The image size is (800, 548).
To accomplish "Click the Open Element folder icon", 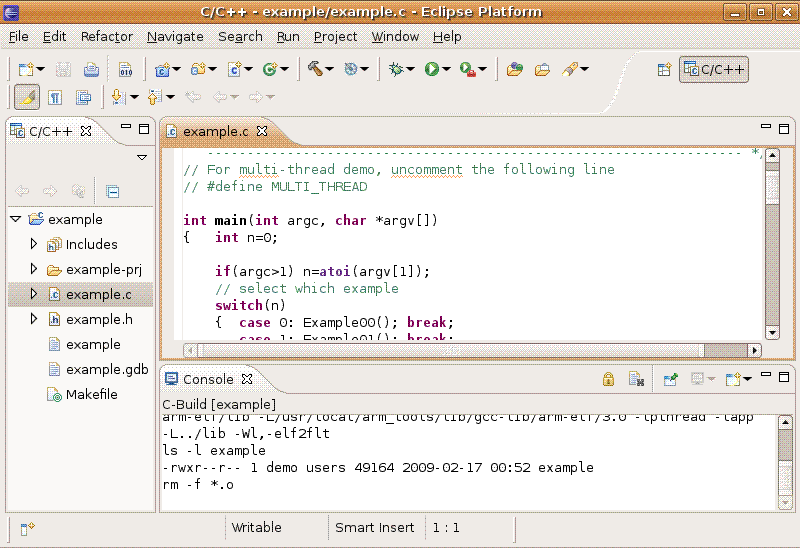I will click(542, 69).
